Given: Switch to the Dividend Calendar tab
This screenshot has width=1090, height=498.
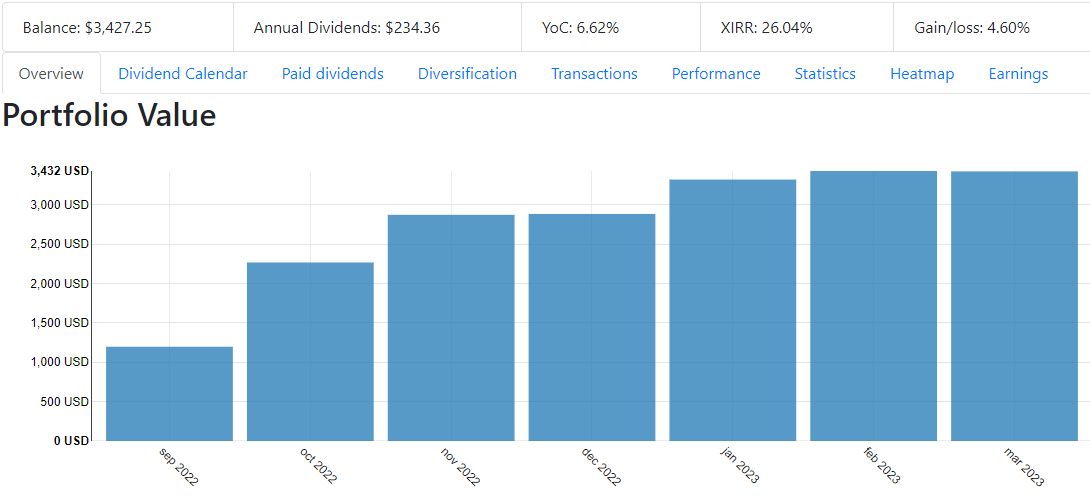Looking at the screenshot, I should [183, 74].
